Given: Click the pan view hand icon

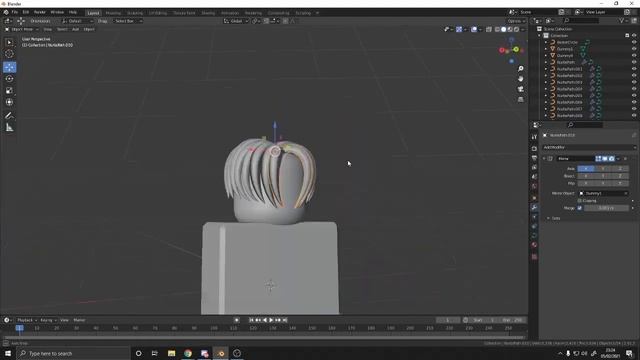Looking at the screenshot, I should point(520,79).
